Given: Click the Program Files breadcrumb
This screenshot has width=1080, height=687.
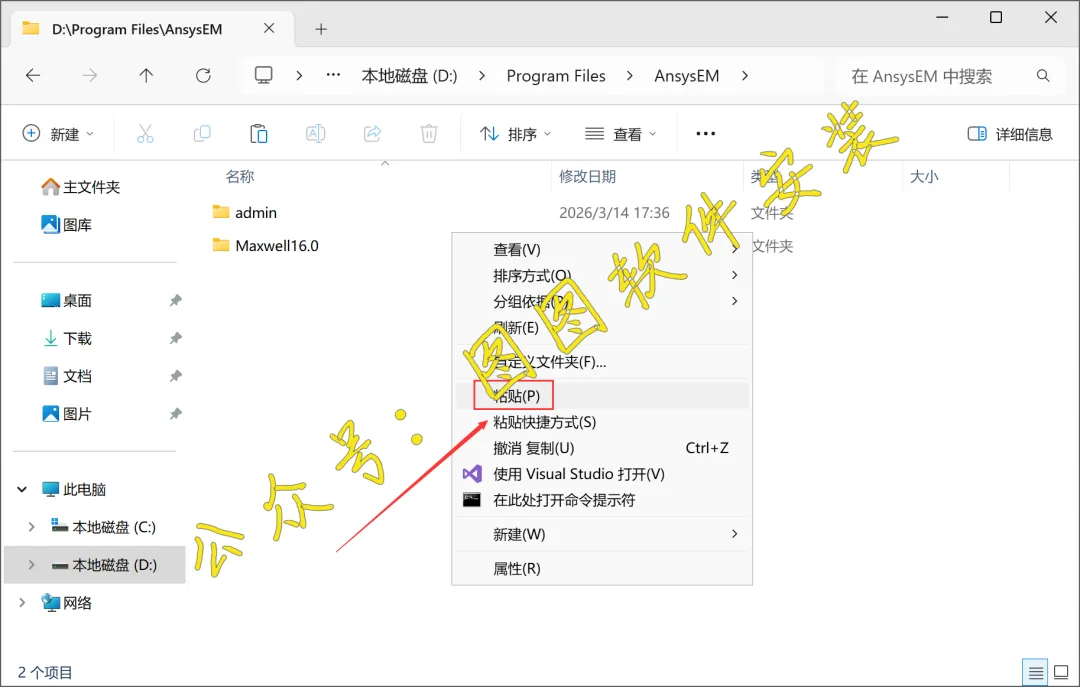Looking at the screenshot, I should pyautogui.click(x=556, y=76).
